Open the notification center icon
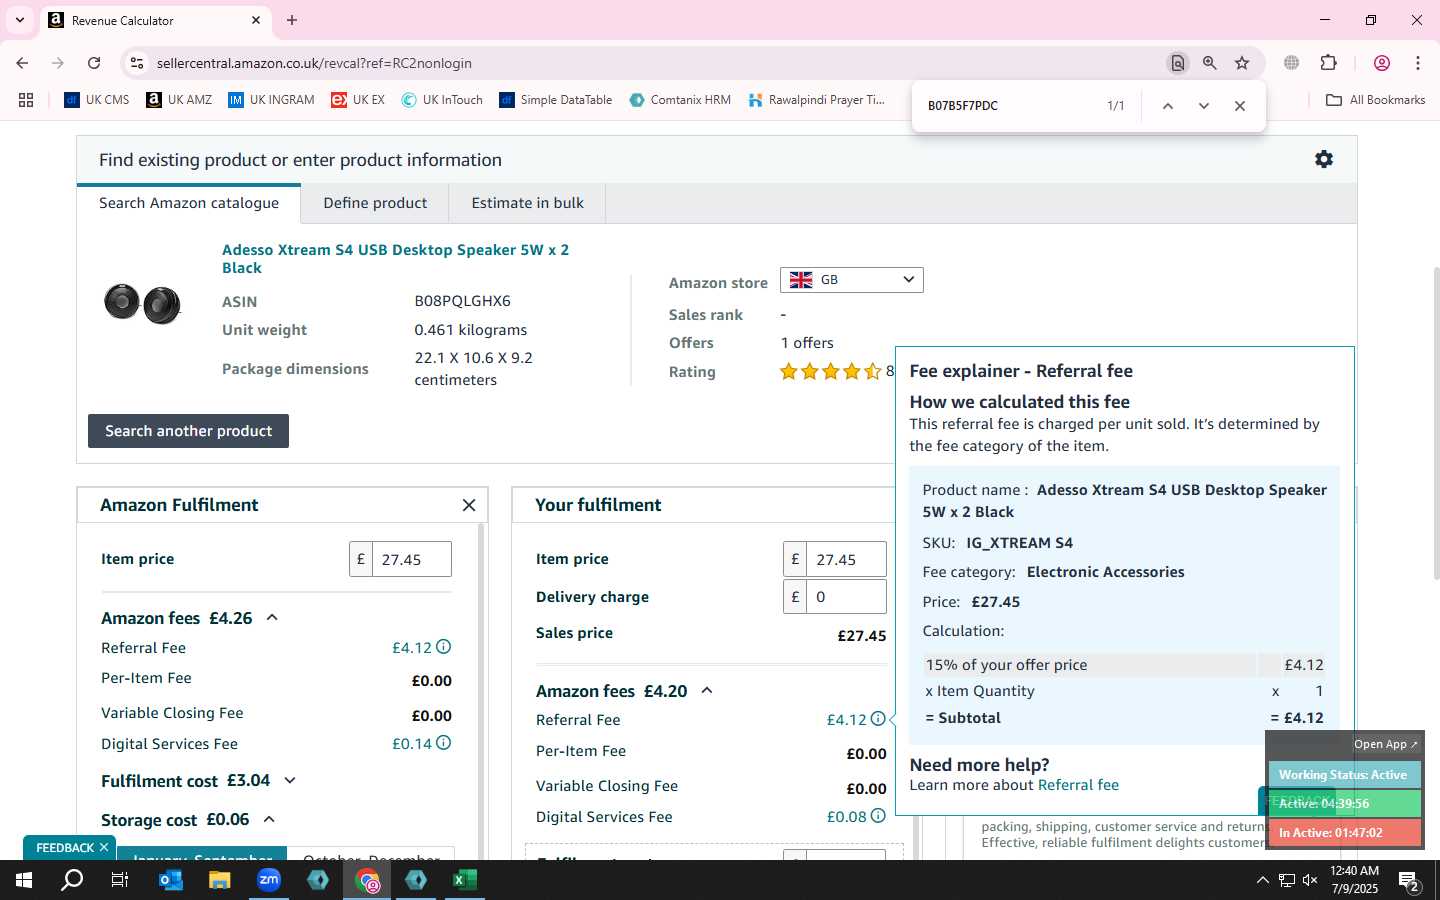The height and width of the screenshot is (900, 1440). [1409, 881]
